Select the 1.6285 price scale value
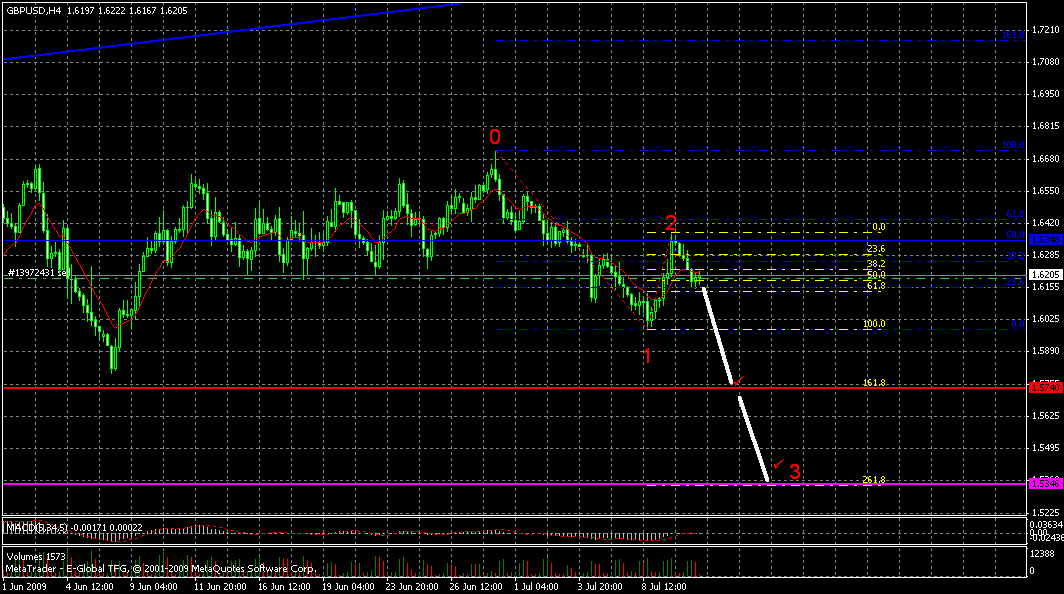1064x594 pixels. (x=1046, y=255)
